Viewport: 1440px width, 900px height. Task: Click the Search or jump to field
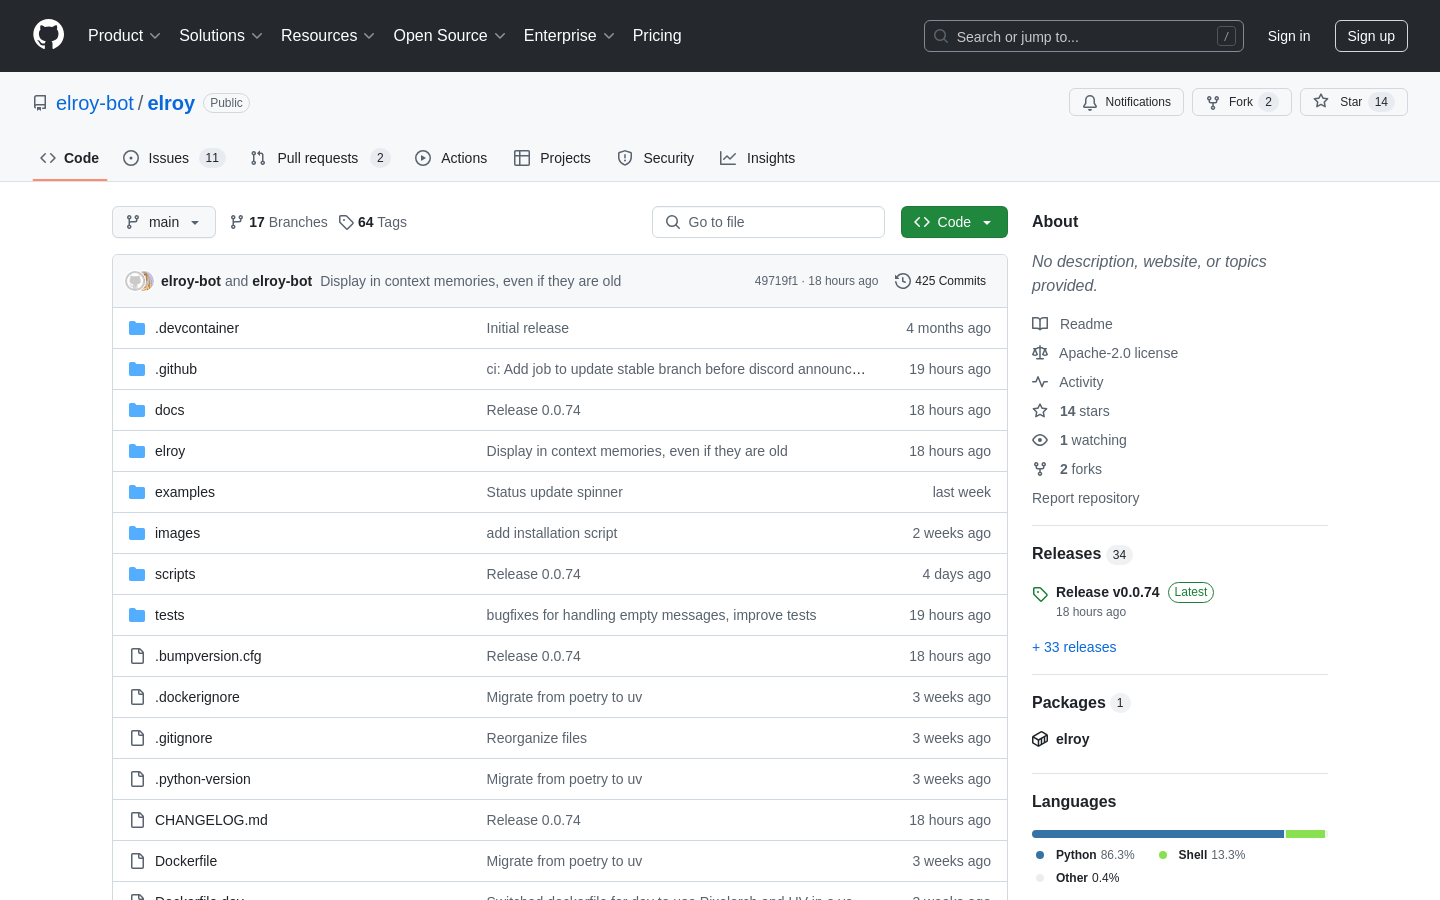pos(1084,36)
